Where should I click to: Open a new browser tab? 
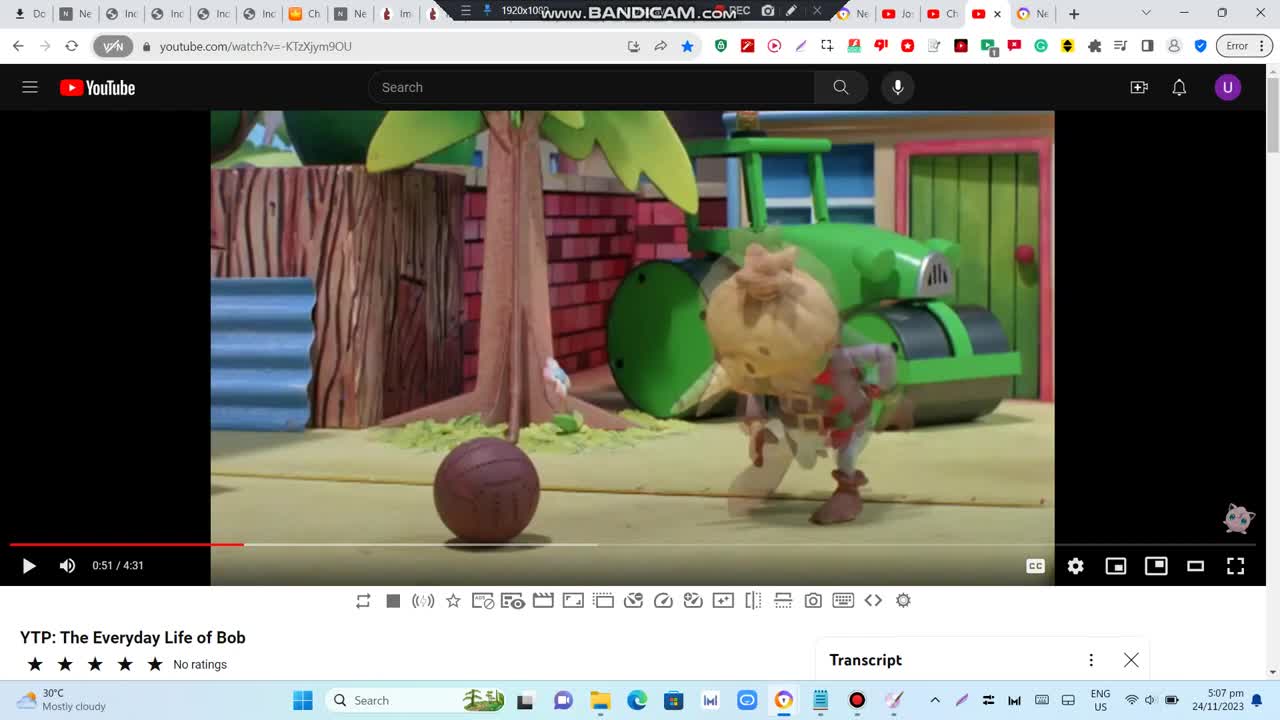[1073, 14]
